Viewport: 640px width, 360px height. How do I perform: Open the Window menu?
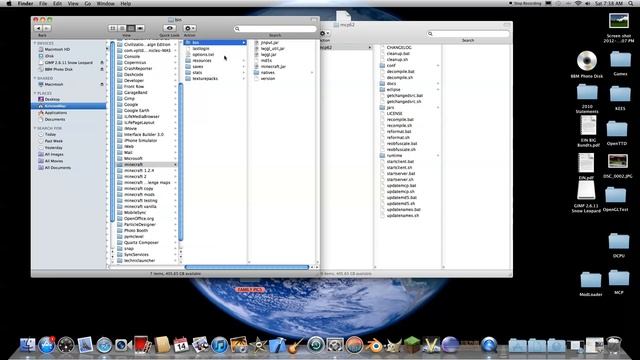[105, 3]
